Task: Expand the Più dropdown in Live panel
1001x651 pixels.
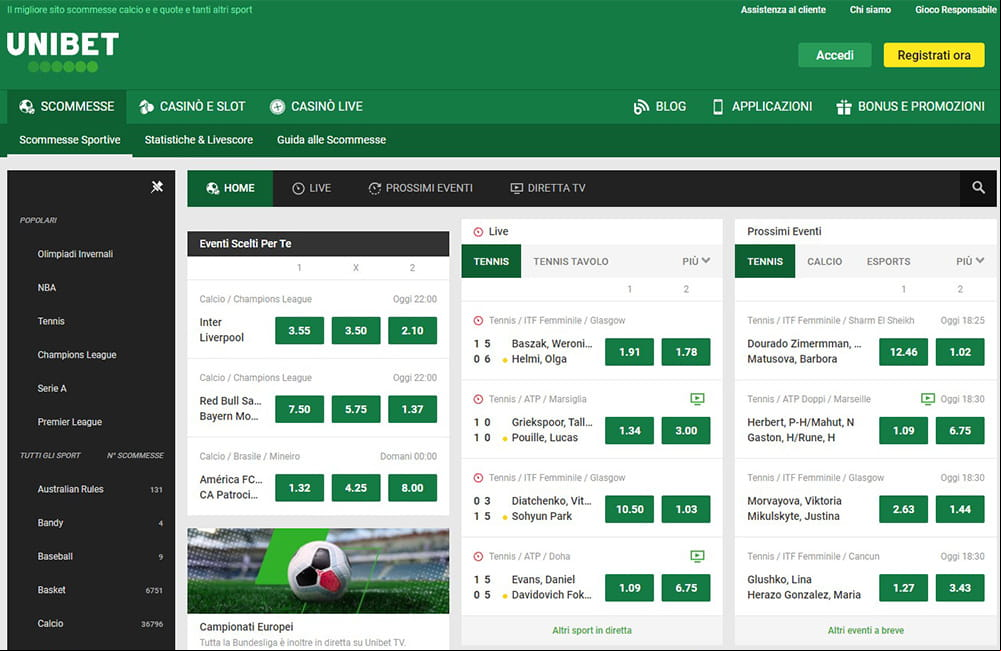Action: coord(696,261)
